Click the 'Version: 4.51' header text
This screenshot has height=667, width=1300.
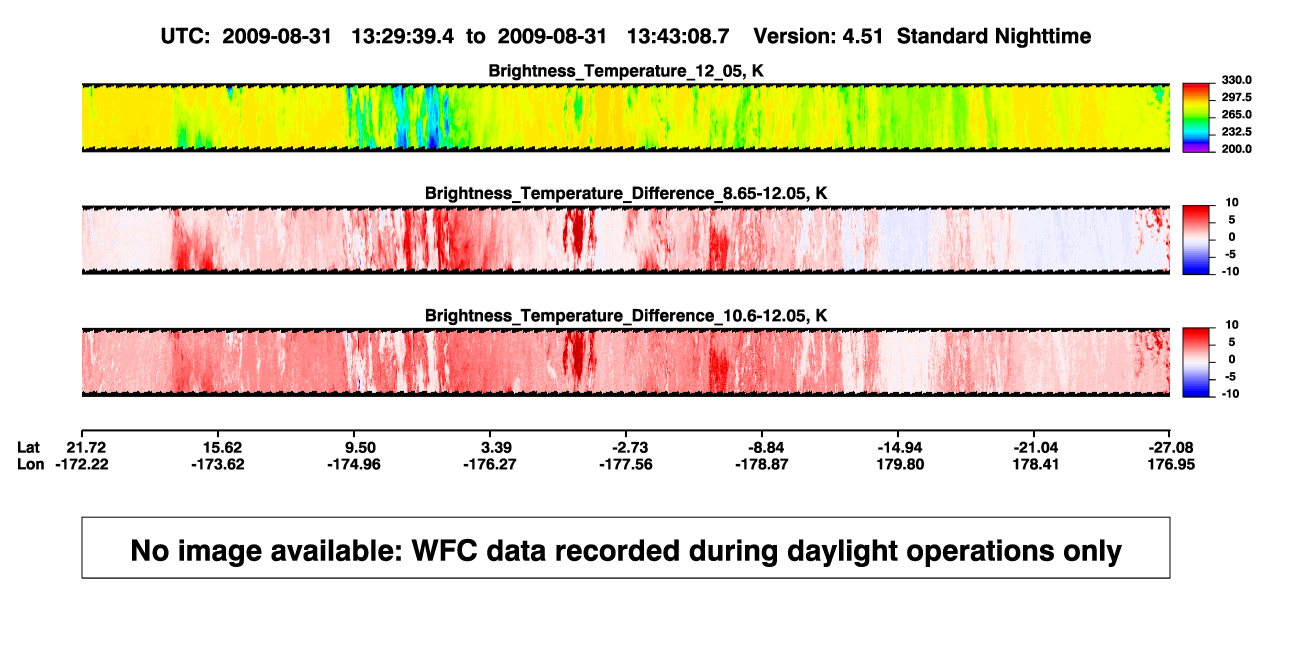pos(820,37)
